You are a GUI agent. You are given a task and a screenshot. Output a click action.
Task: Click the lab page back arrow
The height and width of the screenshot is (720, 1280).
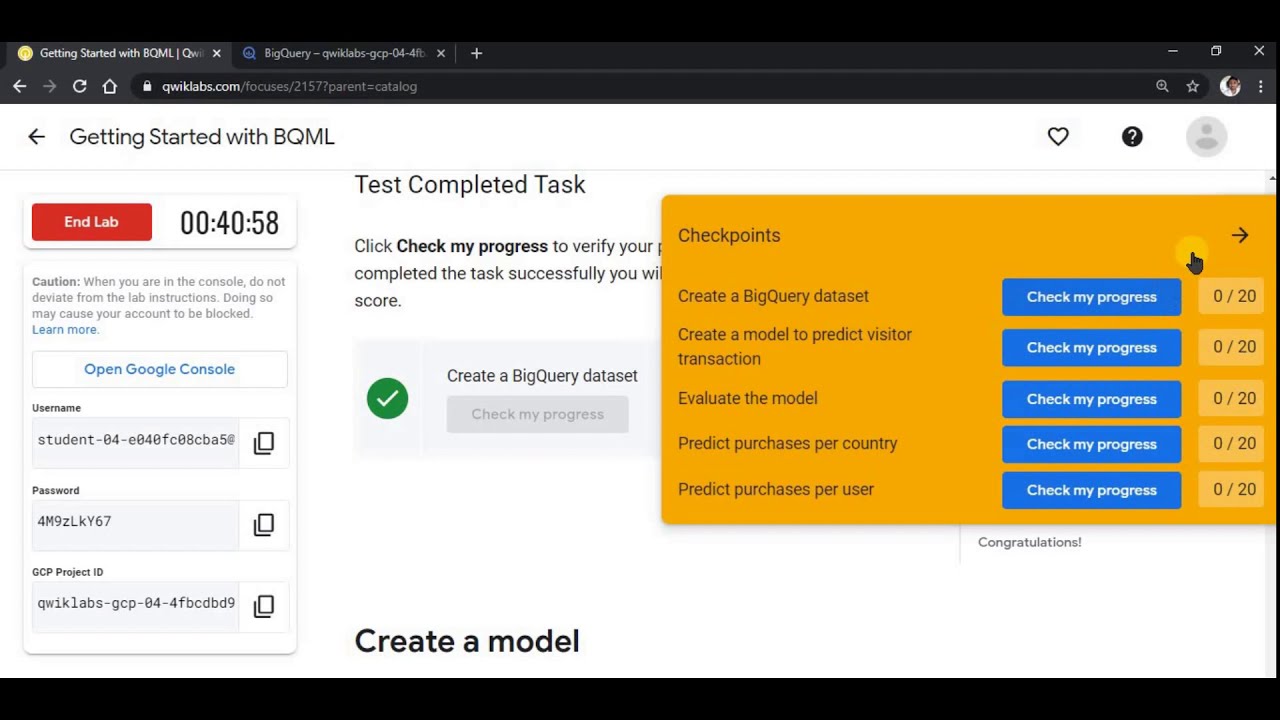[36, 137]
